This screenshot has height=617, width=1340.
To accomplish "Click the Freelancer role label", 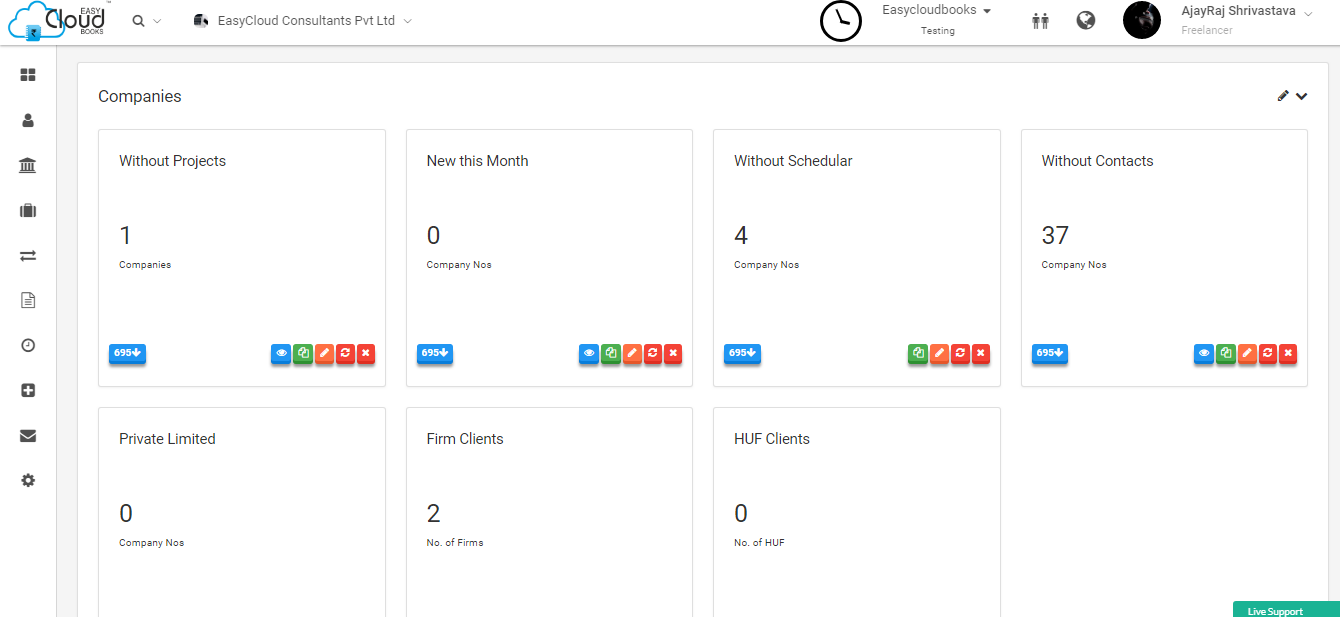I will (x=1207, y=30).
